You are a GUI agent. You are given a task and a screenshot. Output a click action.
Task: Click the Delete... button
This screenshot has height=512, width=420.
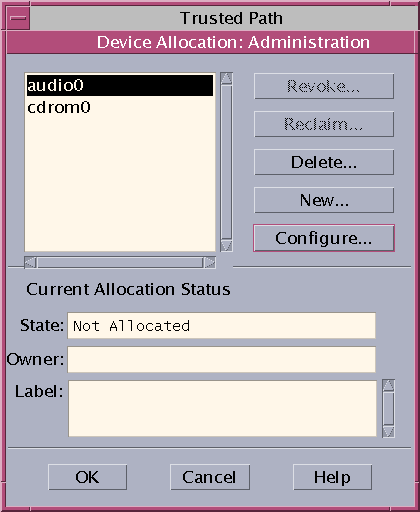pos(324,162)
